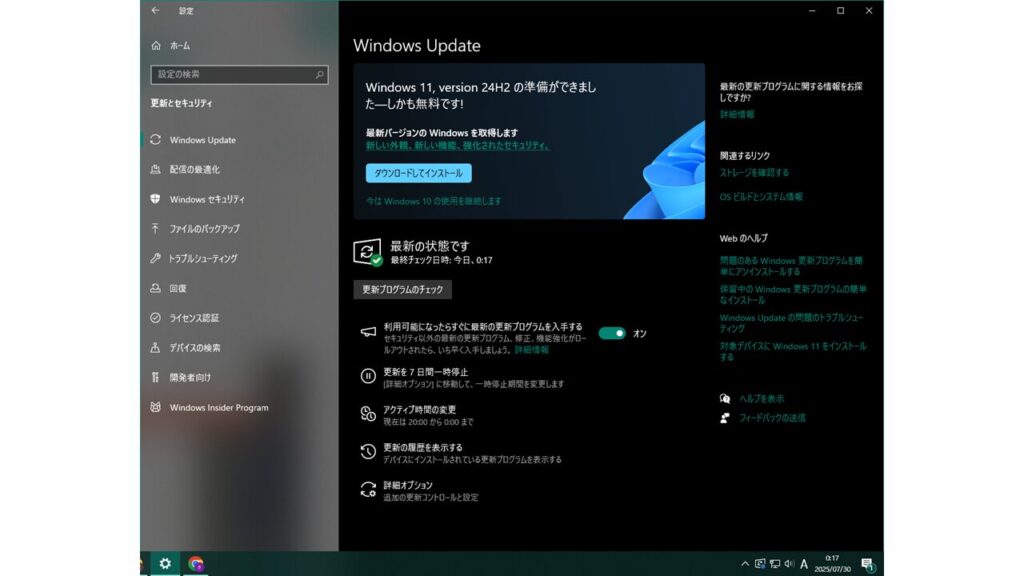This screenshot has width=1024, height=576.
Task: Click the 関連するリンク heading
Action: (744, 155)
